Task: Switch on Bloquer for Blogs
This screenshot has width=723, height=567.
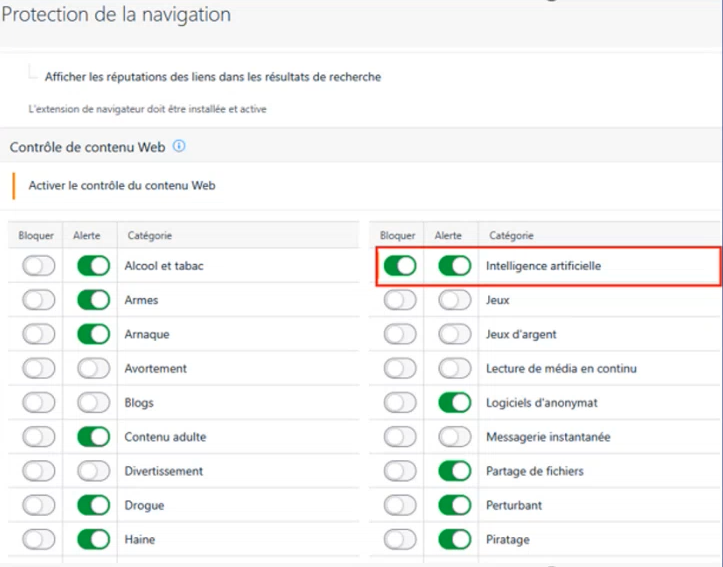Action: (x=39, y=403)
